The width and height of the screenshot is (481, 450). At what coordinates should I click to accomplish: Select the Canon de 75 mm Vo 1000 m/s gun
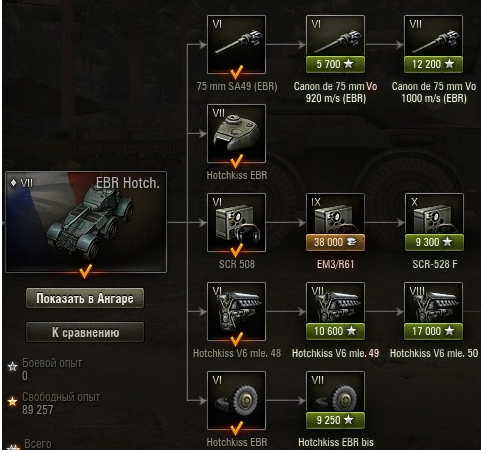point(433,44)
